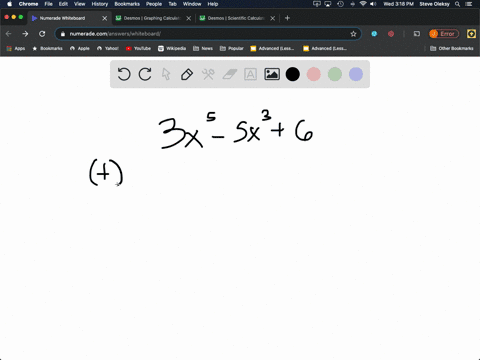480x360 pixels.
Task: Open the People menu
Action: tap(154, 4)
